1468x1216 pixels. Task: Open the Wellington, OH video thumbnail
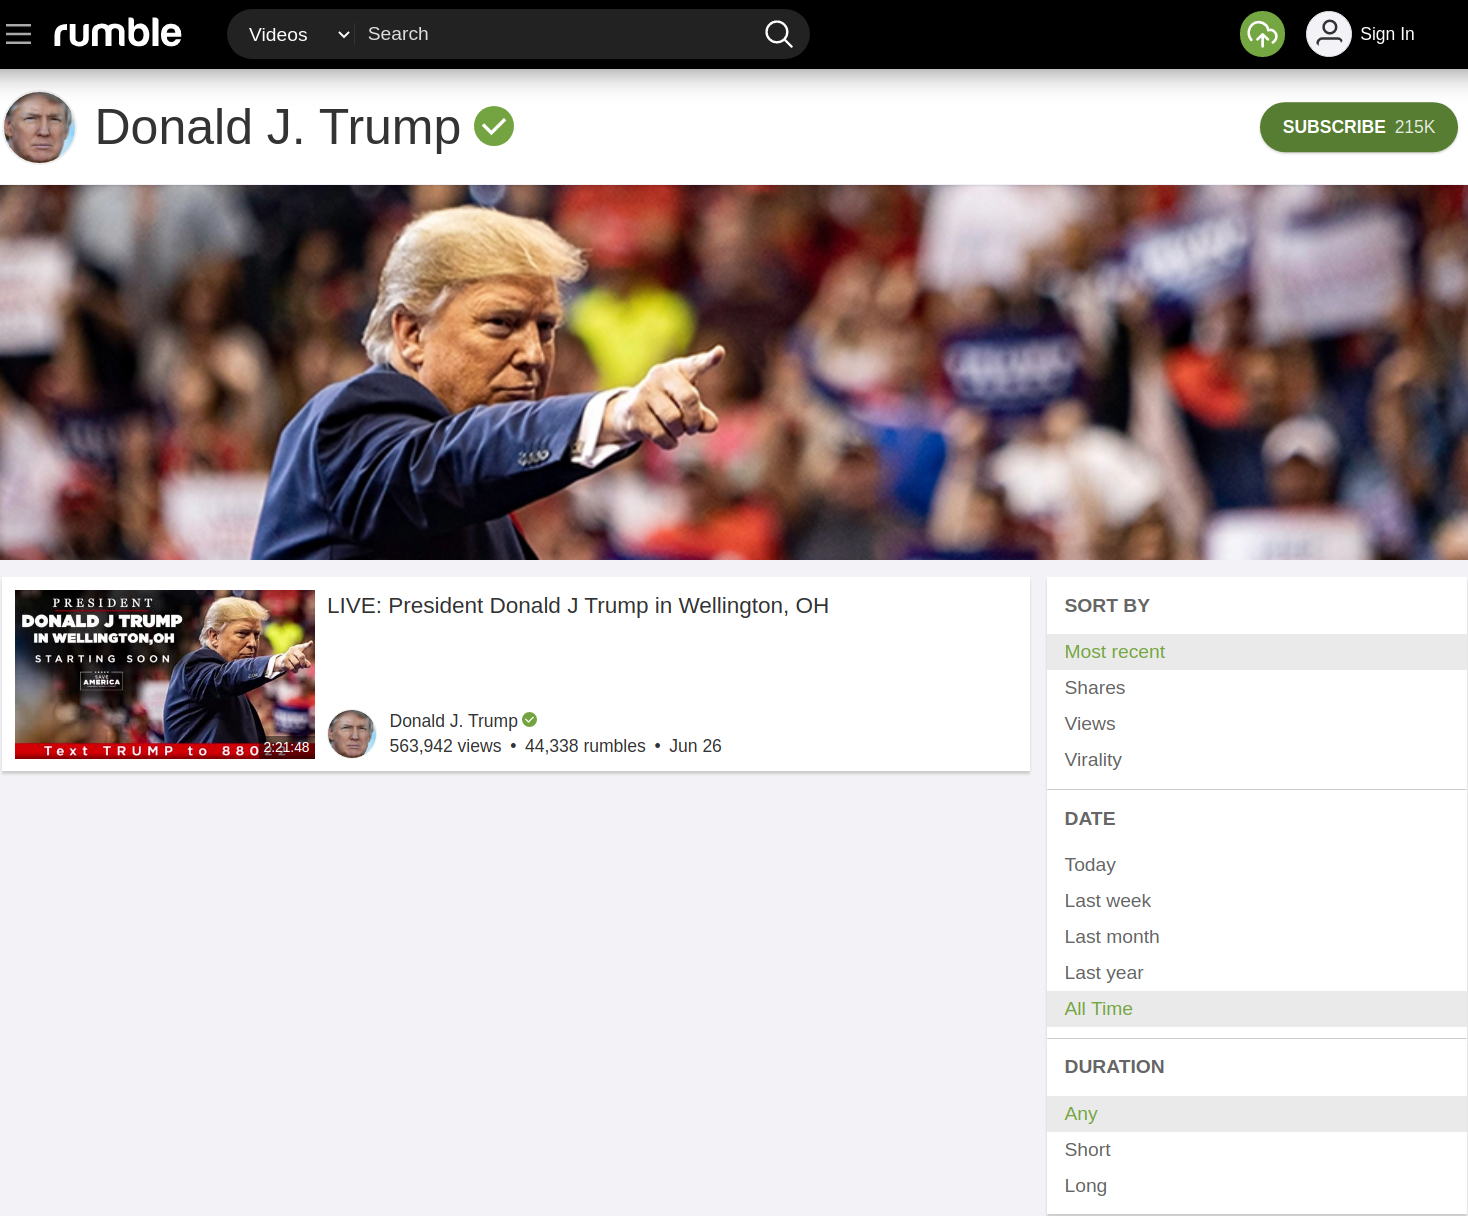pos(165,674)
